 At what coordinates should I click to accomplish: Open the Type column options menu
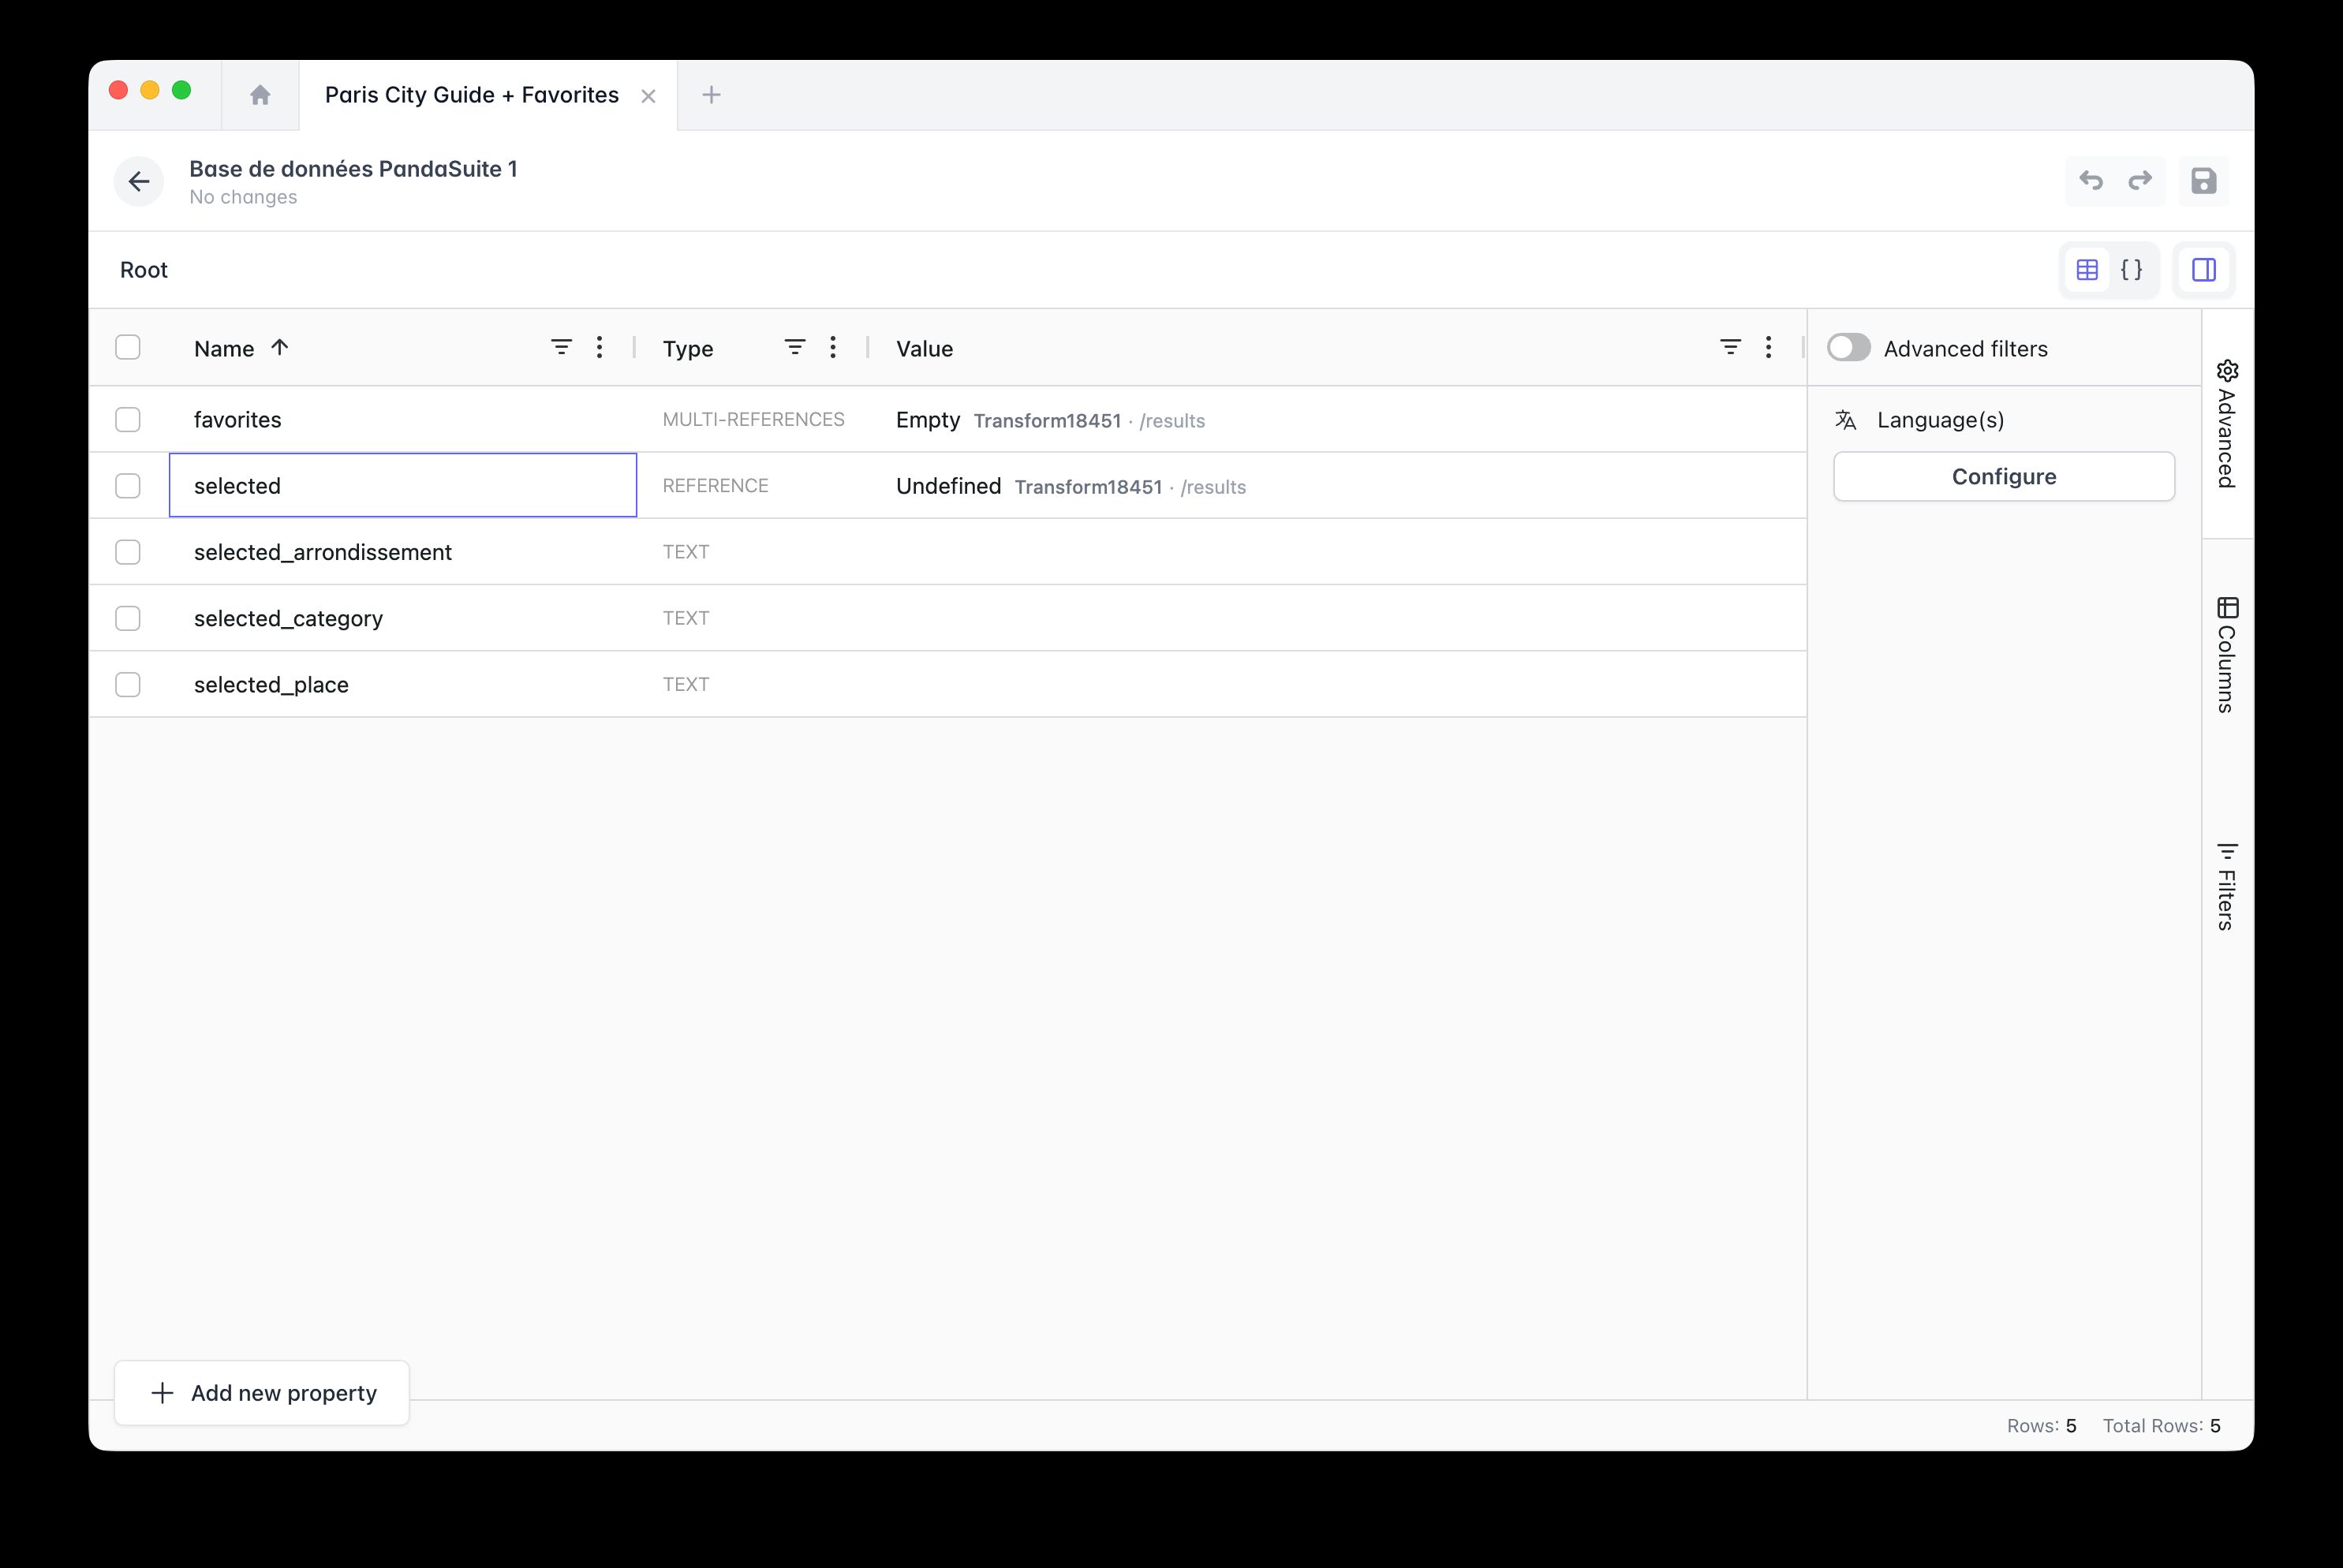(x=832, y=347)
